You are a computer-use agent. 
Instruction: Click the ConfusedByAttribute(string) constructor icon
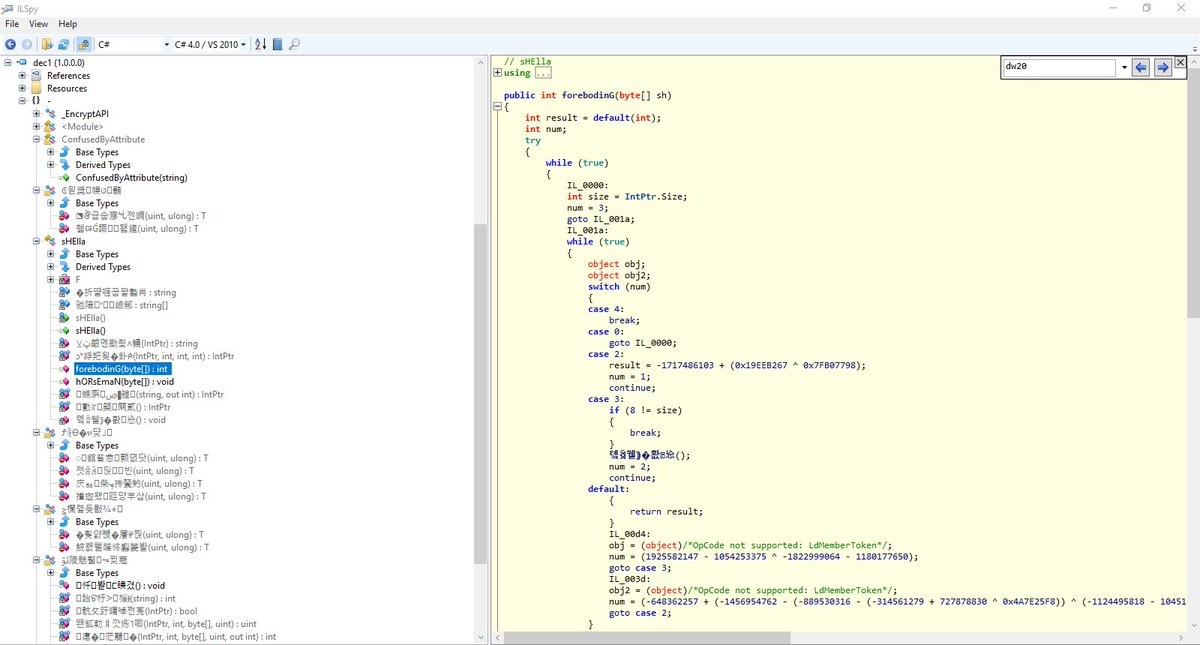tap(65, 178)
